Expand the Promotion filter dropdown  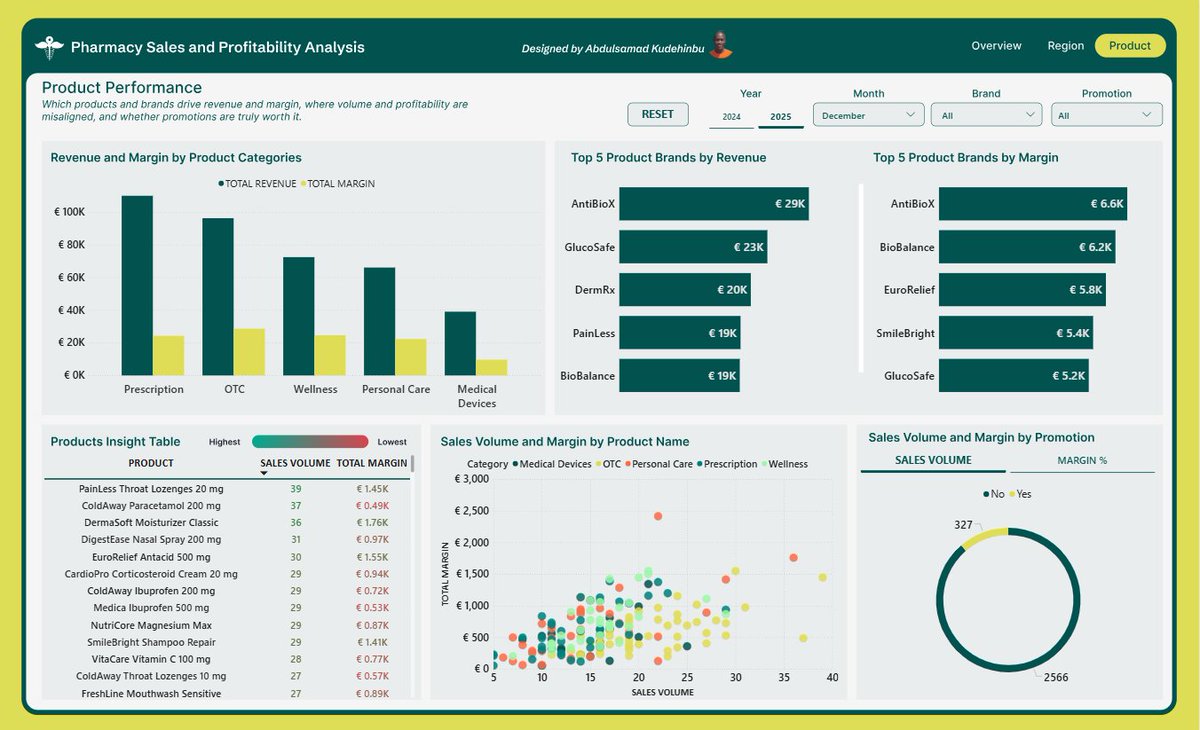click(x=1106, y=115)
